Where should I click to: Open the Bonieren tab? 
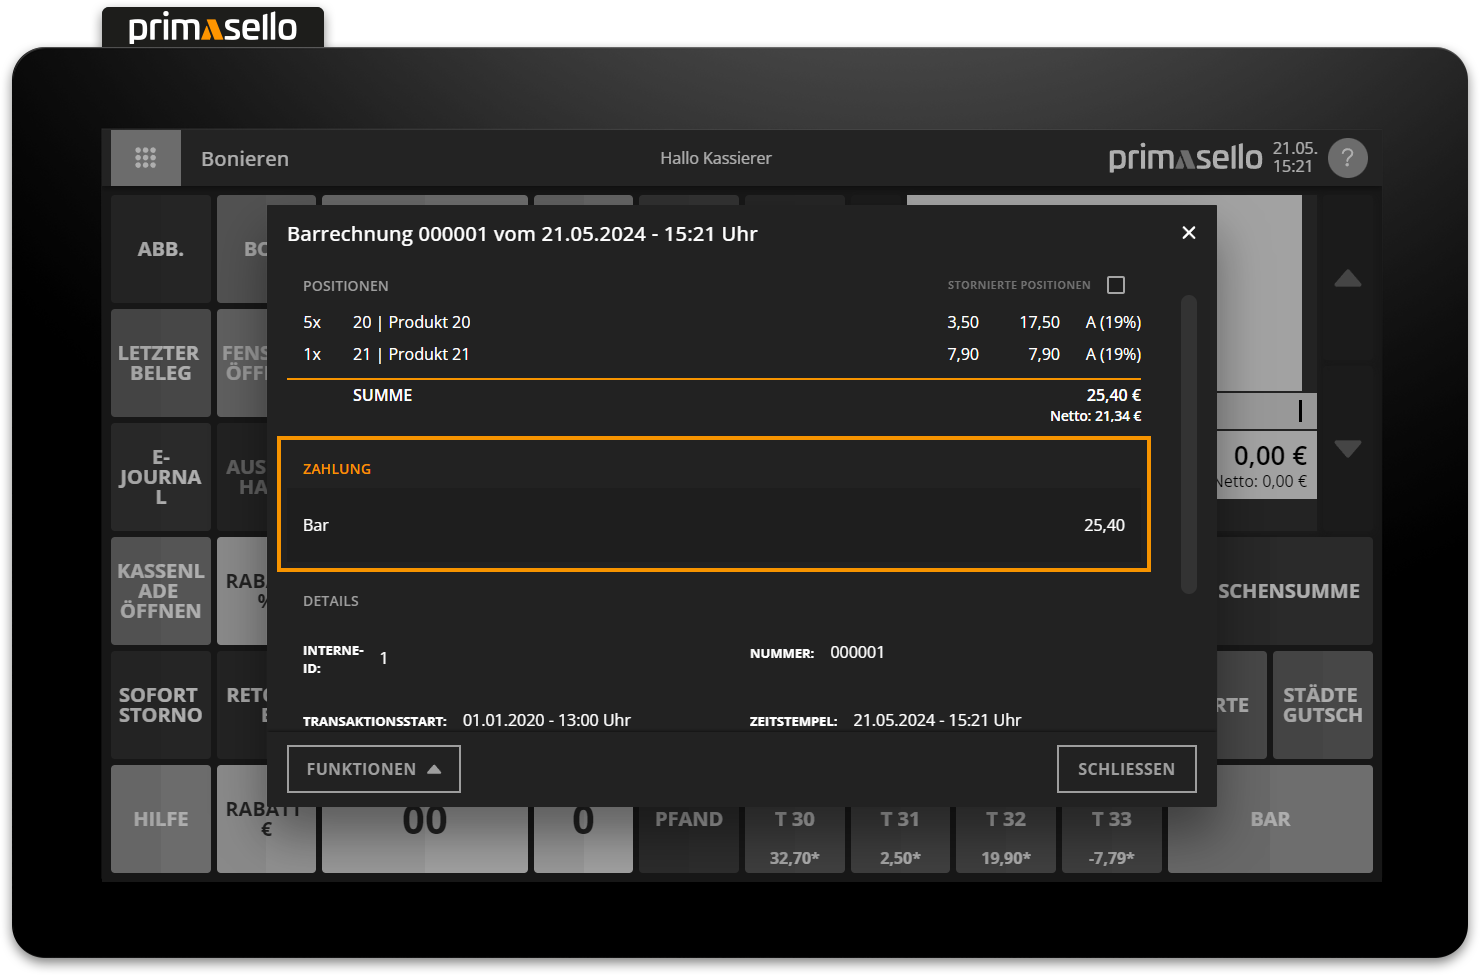[244, 157]
